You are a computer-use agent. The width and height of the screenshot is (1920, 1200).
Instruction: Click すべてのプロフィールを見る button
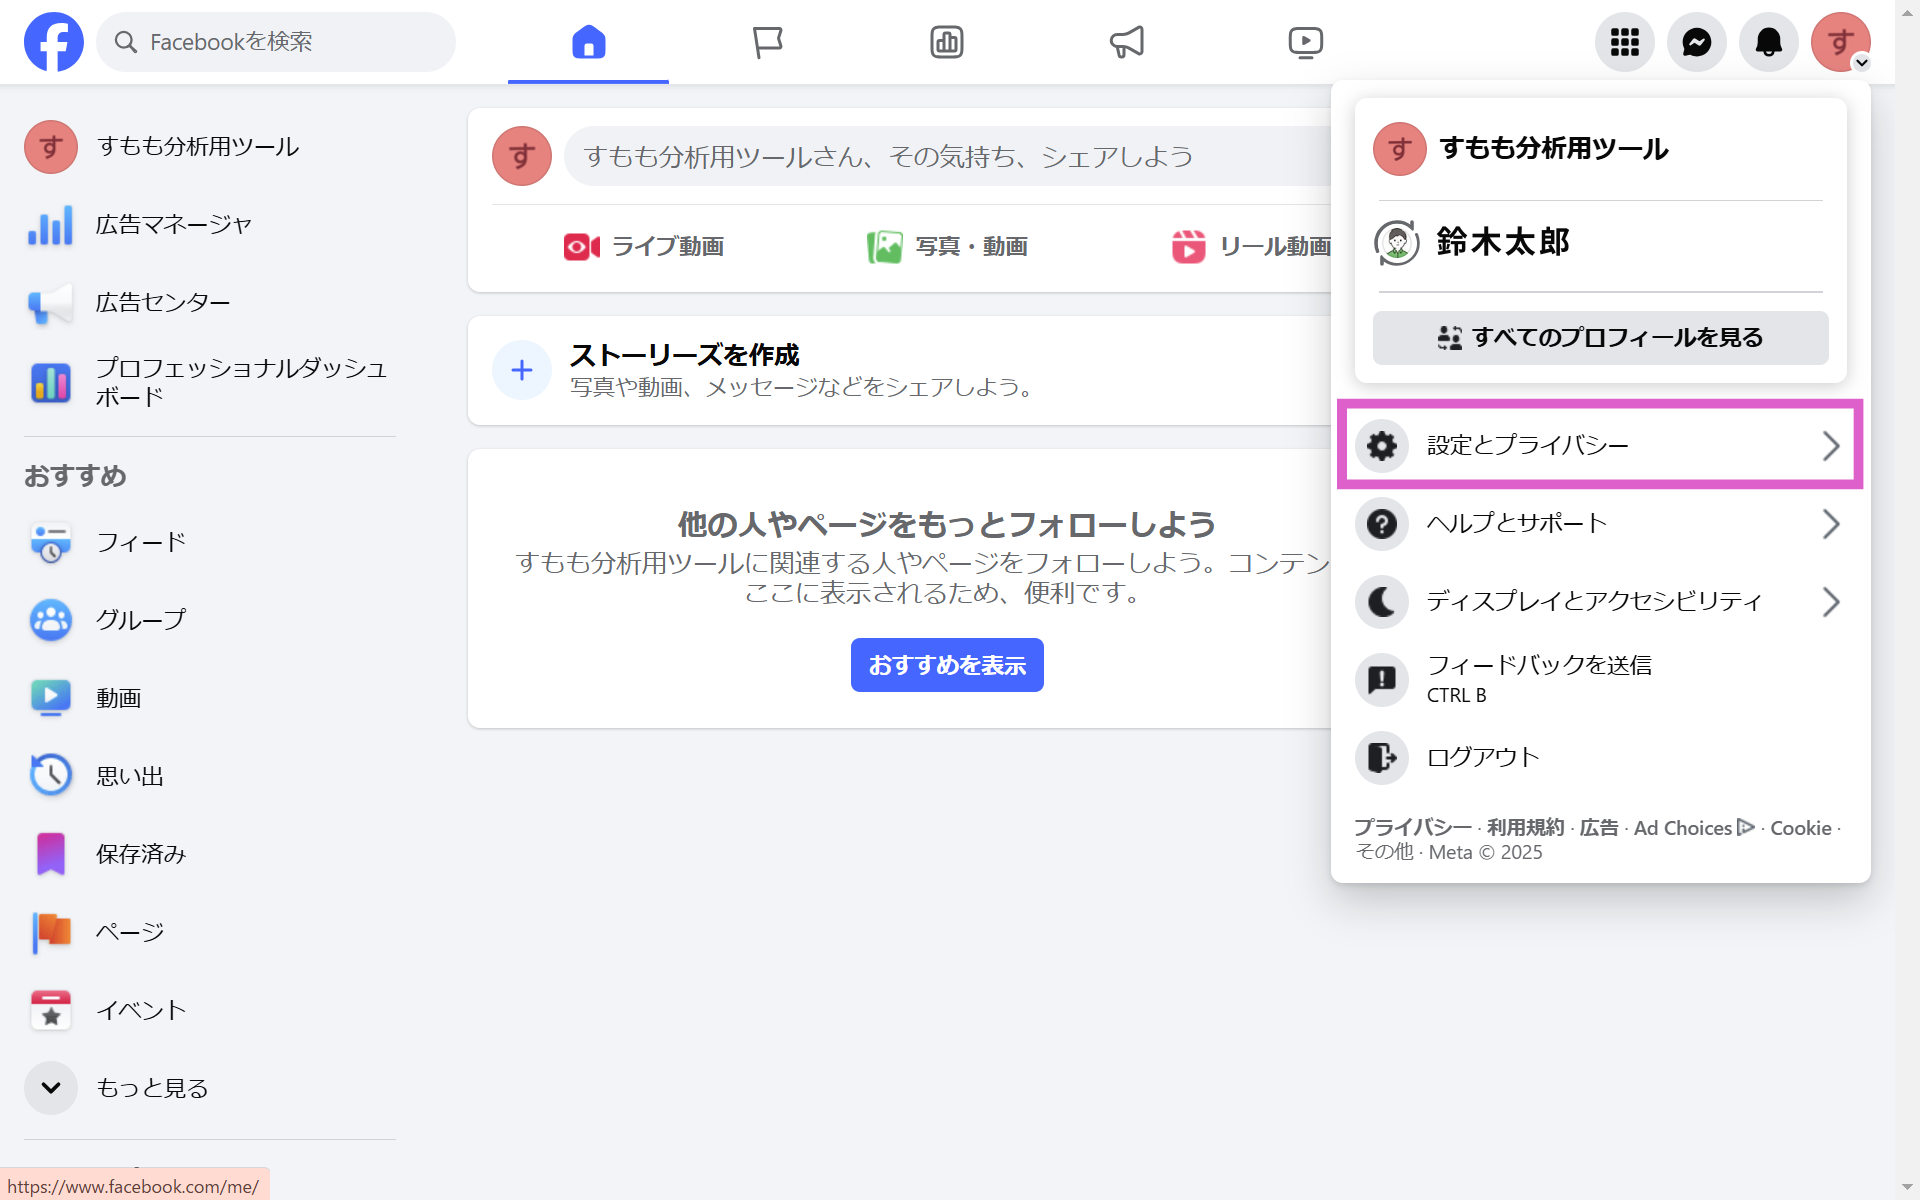pyautogui.click(x=1600, y=338)
